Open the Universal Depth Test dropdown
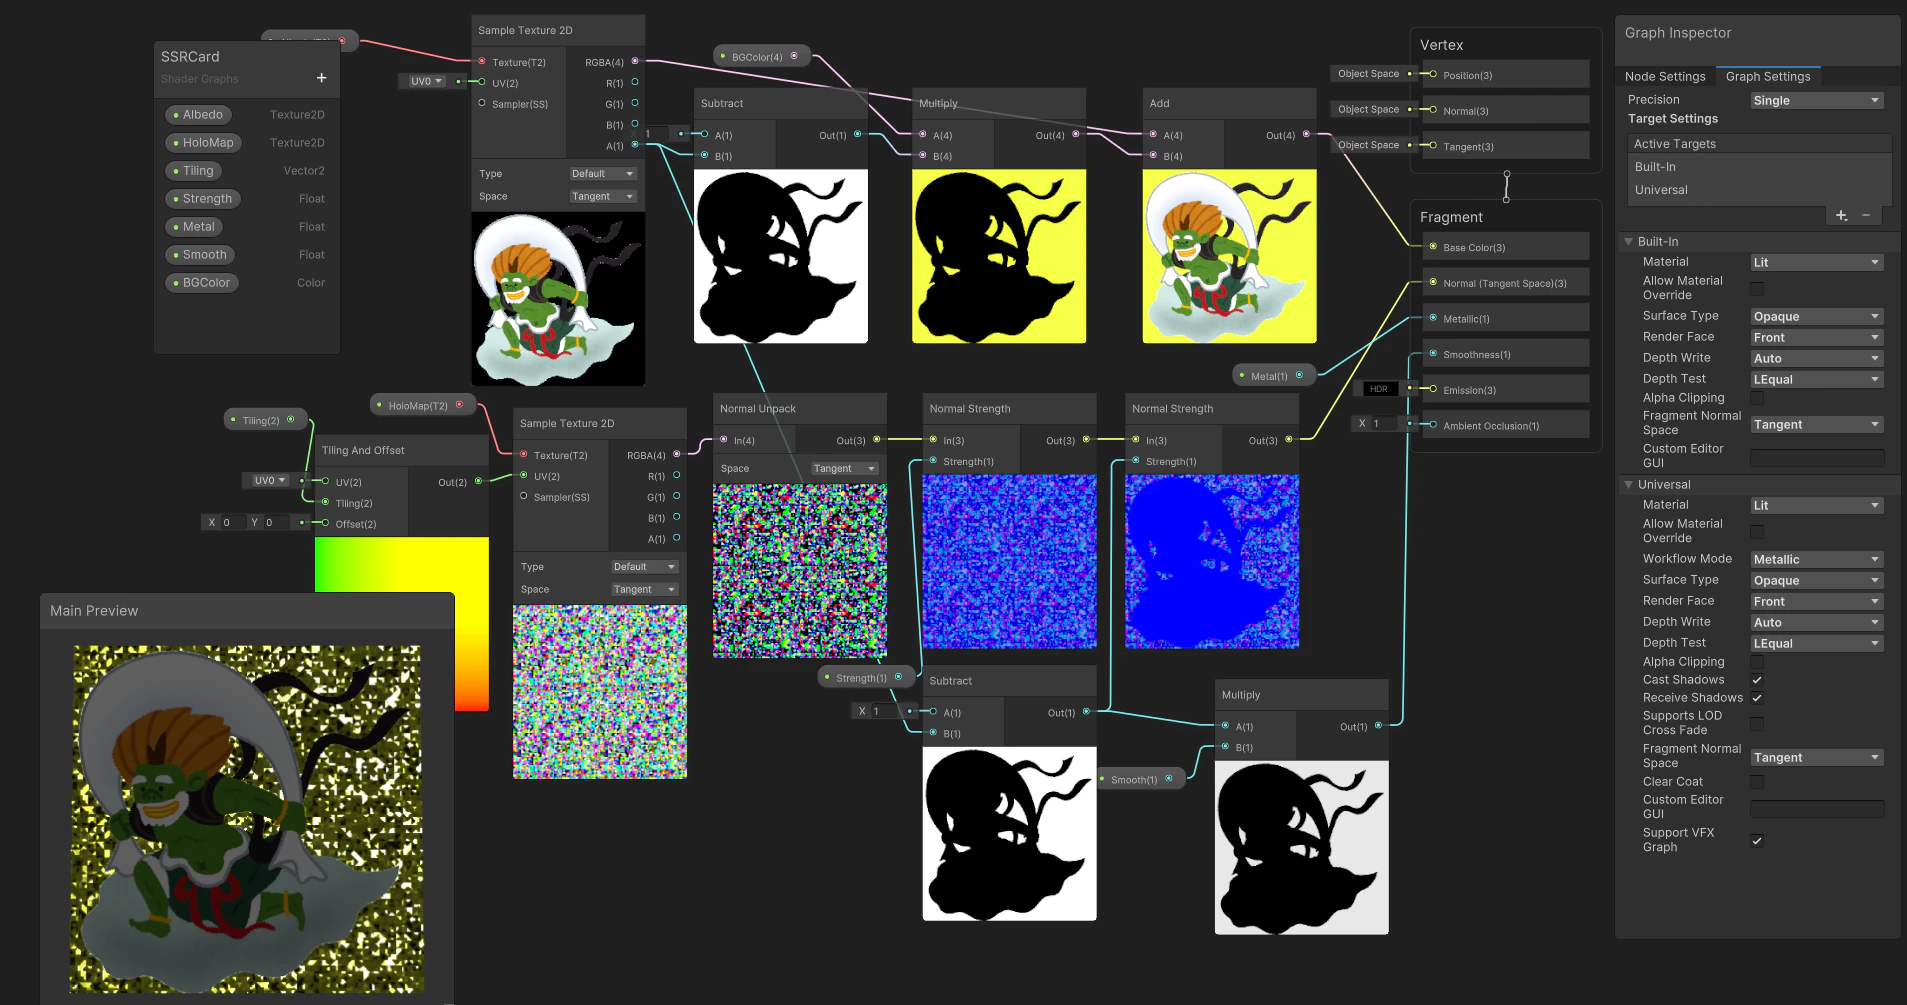The width and height of the screenshot is (1907, 1005). pos(1817,643)
